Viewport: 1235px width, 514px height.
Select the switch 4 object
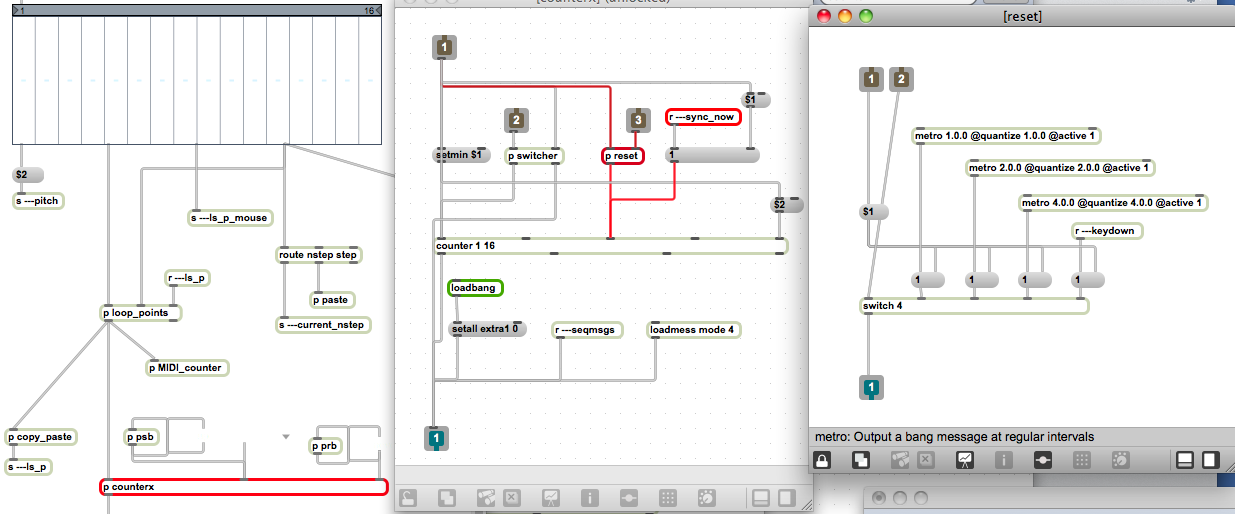(974, 306)
